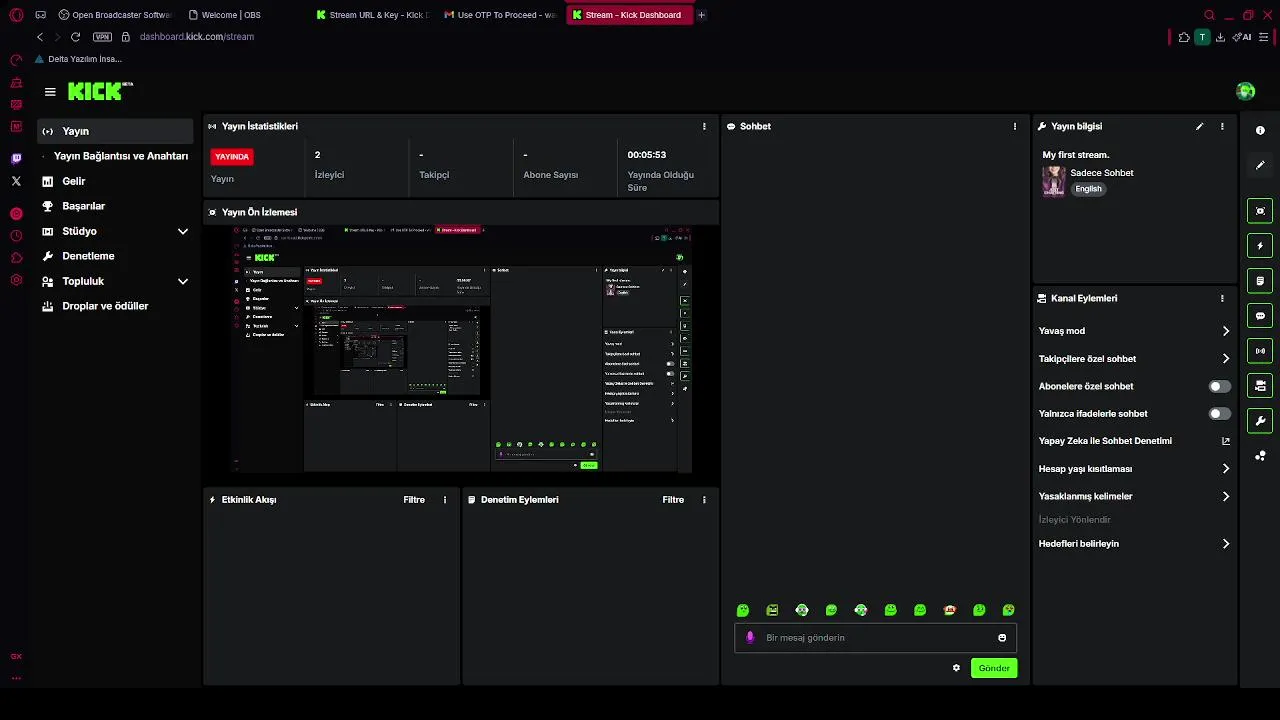Switch to Stream URL & Key tab
The width and height of the screenshot is (1280, 720).
click(x=372, y=15)
